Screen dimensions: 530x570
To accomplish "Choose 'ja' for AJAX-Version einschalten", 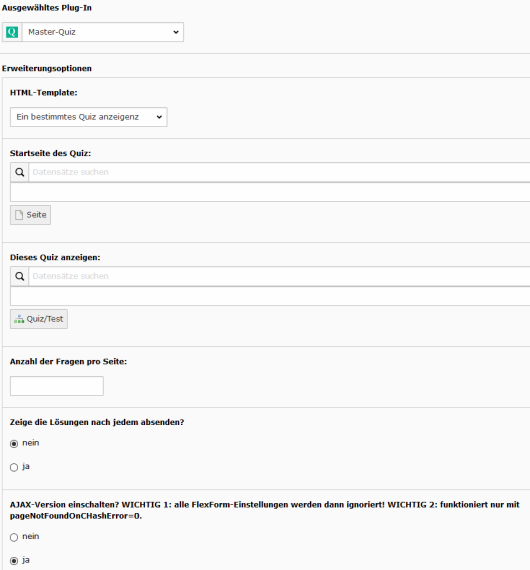I will (14, 561).
